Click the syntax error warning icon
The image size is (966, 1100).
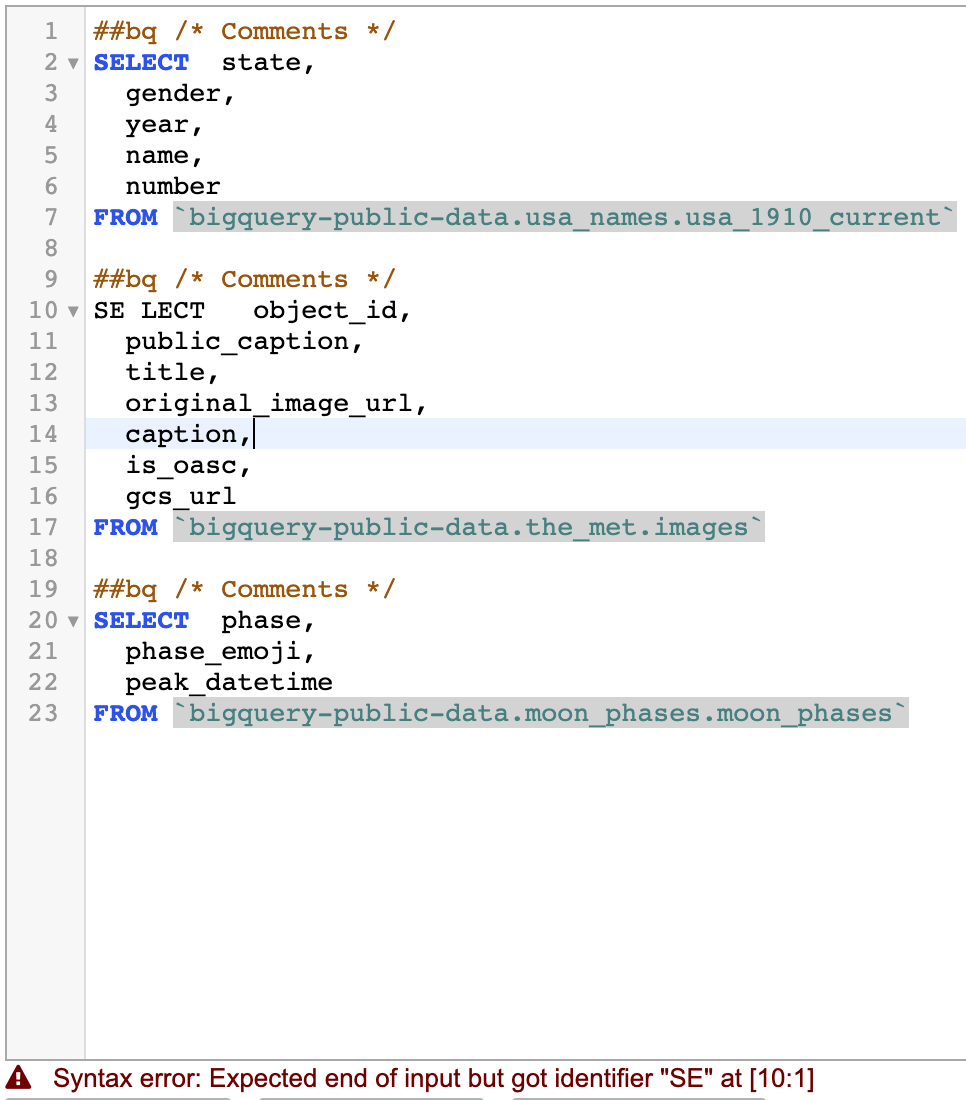pyautogui.click(x=19, y=1077)
